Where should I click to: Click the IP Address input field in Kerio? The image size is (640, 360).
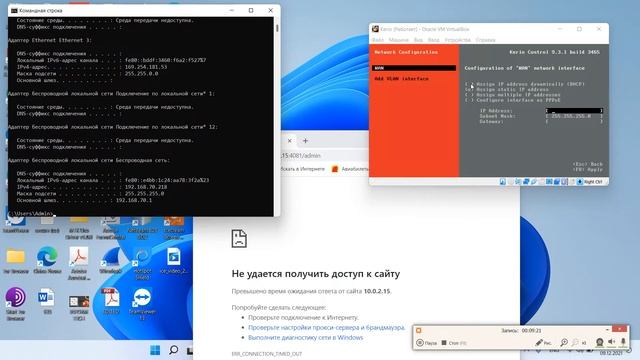tap(574, 111)
